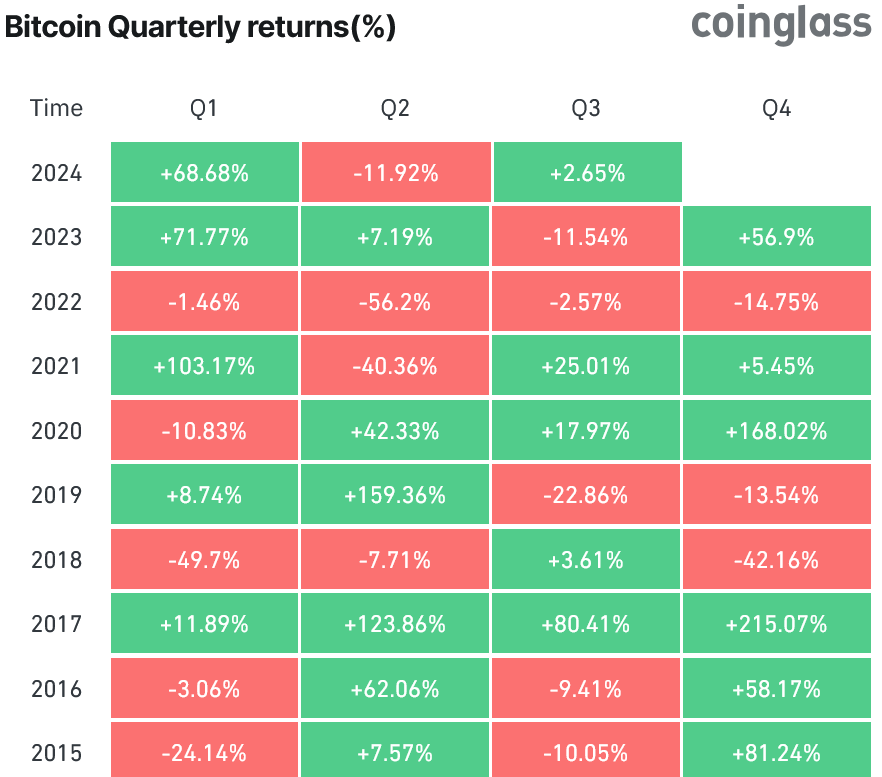Click the Q1 column header
This screenshot has width=882, height=777.
pyautogui.click(x=204, y=108)
